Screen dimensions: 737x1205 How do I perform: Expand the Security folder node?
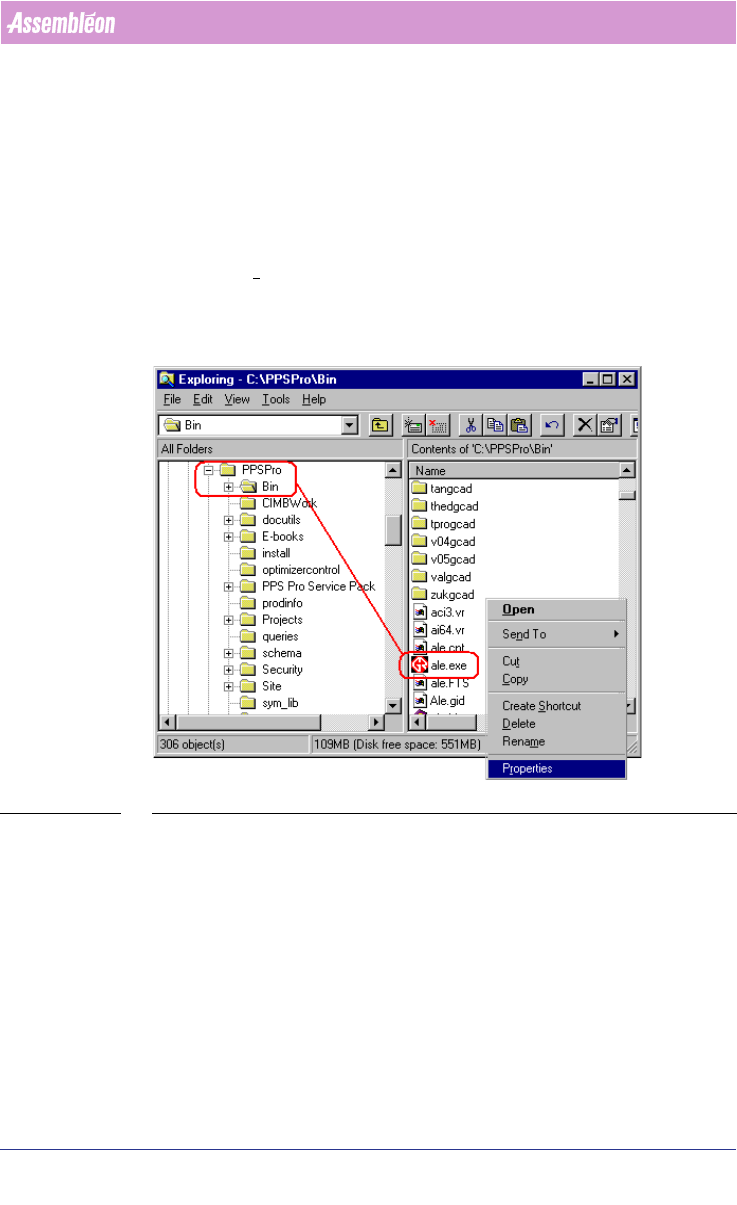click(x=228, y=670)
